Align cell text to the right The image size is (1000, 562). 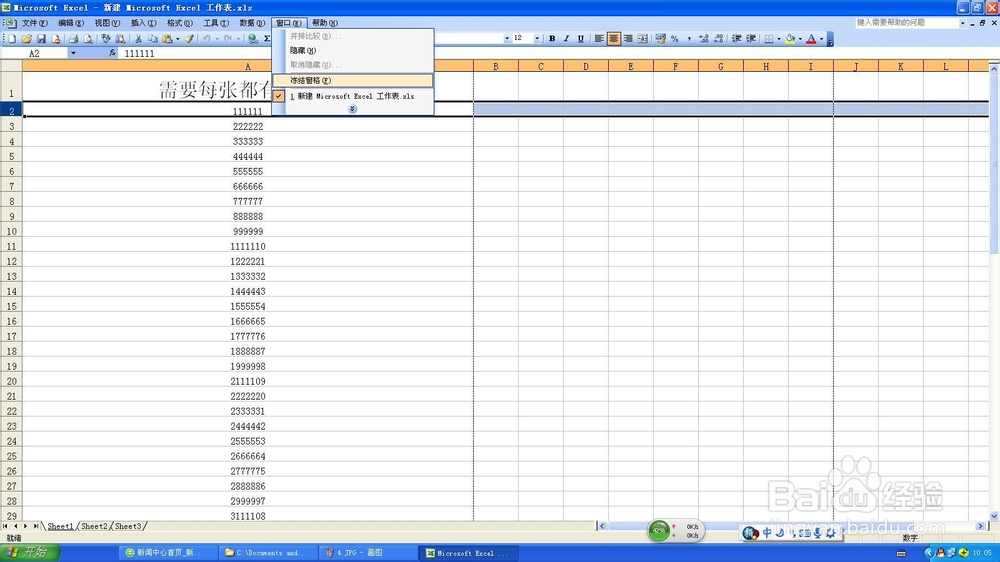tap(628, 39)
